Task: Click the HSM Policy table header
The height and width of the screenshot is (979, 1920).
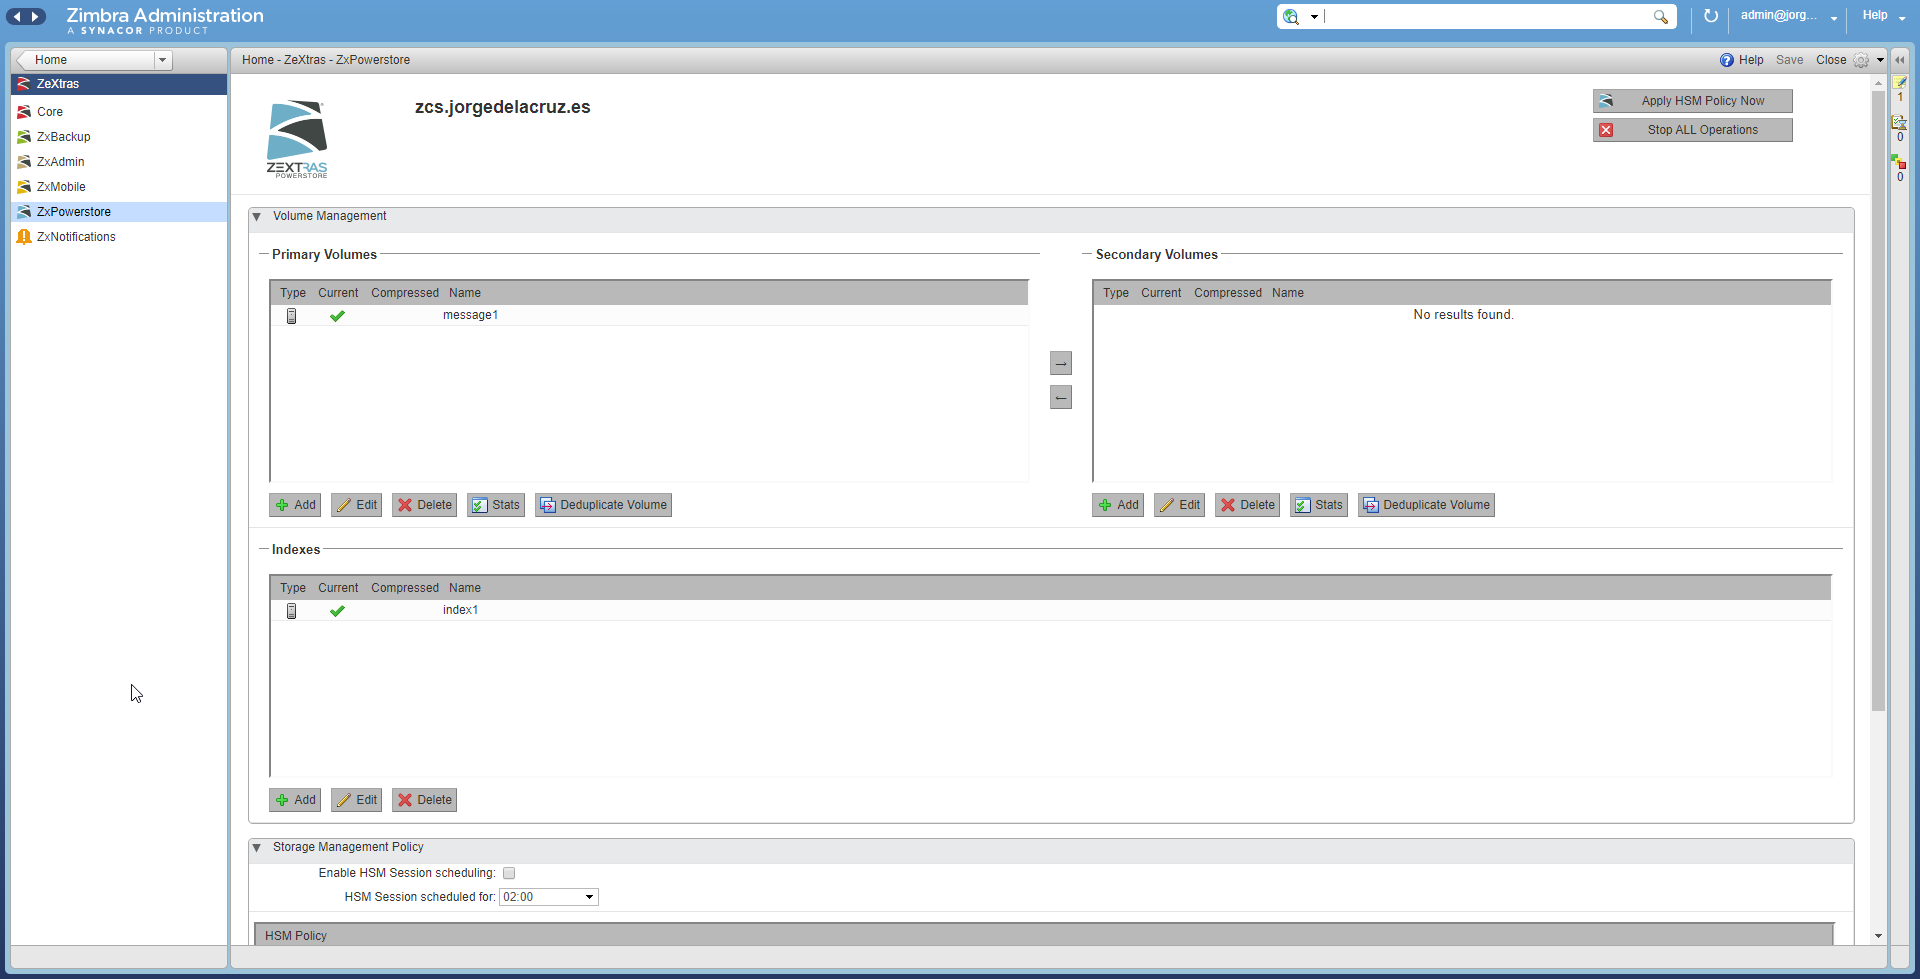Action: 1044,936
